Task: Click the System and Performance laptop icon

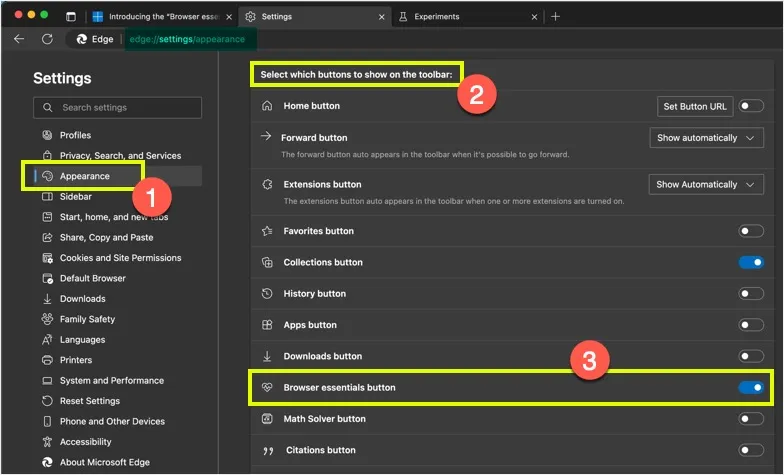Action: (x=47, y=380)
